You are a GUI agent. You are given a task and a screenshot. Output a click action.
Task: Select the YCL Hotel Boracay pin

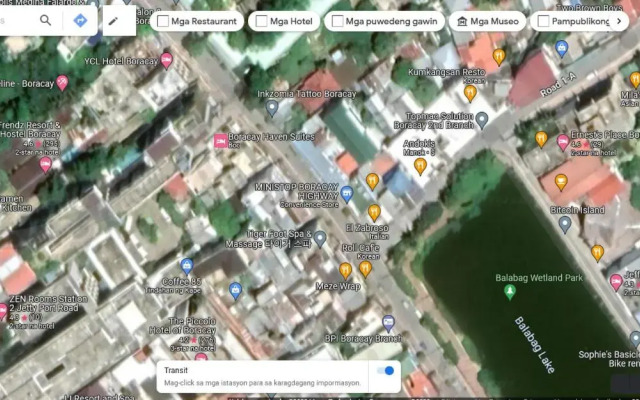[x=166, y=60]
